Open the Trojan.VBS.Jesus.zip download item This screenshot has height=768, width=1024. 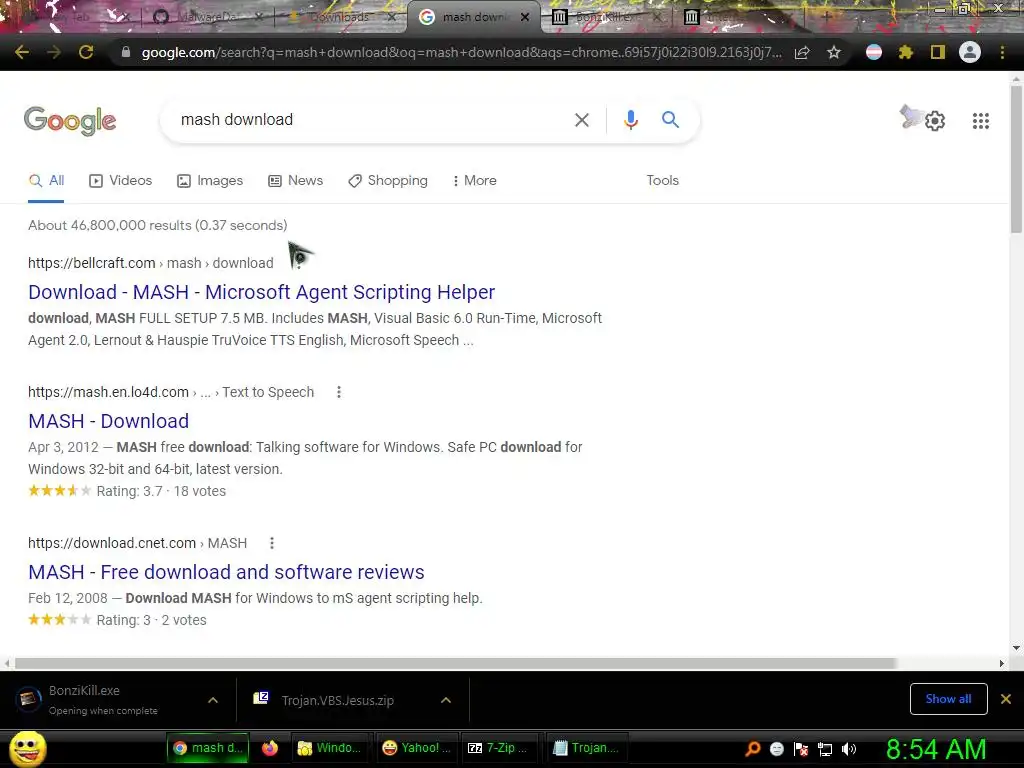tap(338, 700)
